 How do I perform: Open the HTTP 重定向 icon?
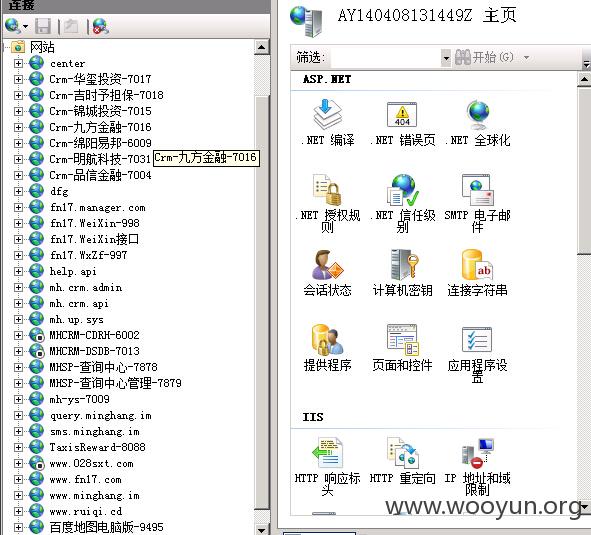click(x=402, y=452)
